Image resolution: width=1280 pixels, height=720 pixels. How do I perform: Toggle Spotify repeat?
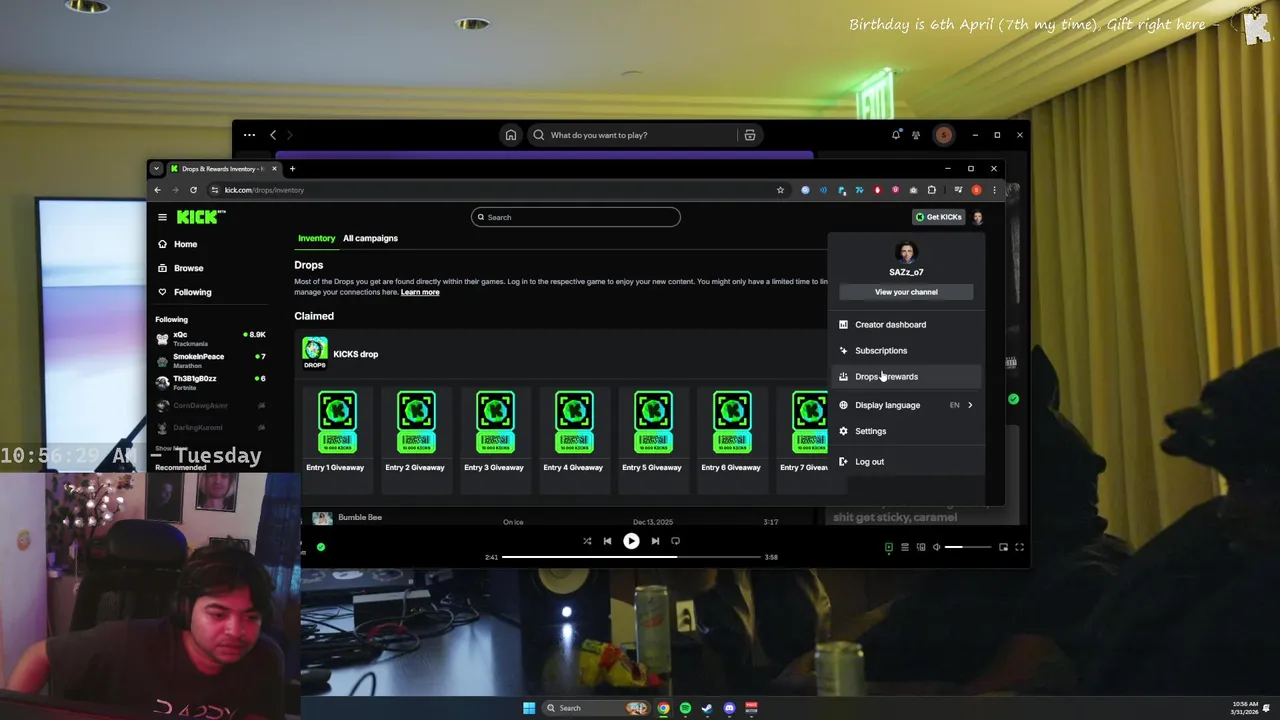point(675,541)
